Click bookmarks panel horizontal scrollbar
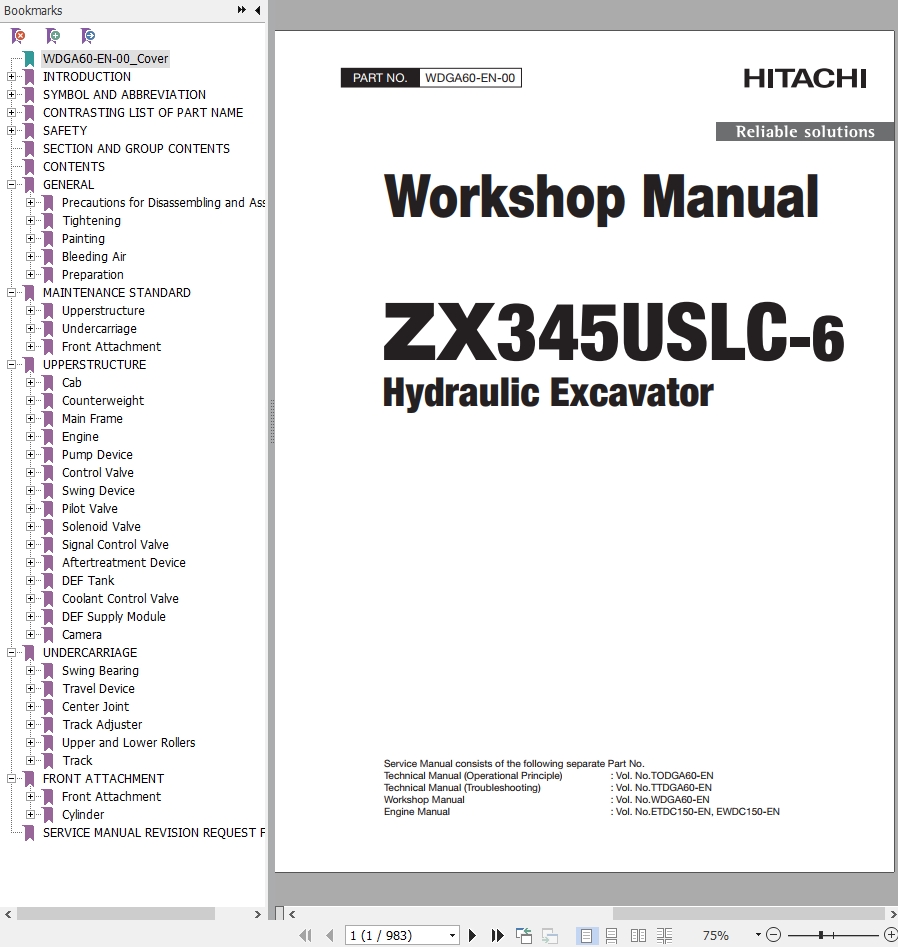 115,914
